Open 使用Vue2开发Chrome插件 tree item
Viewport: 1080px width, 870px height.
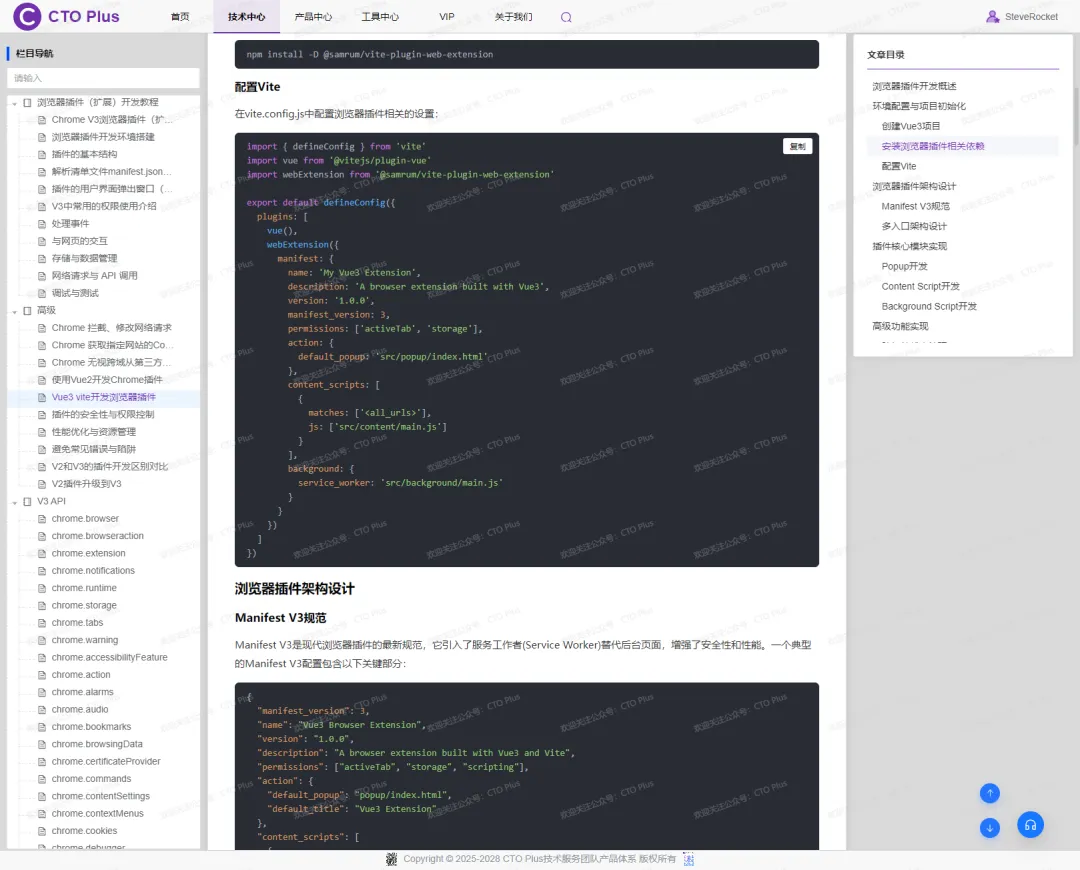[x=107, y=380]
